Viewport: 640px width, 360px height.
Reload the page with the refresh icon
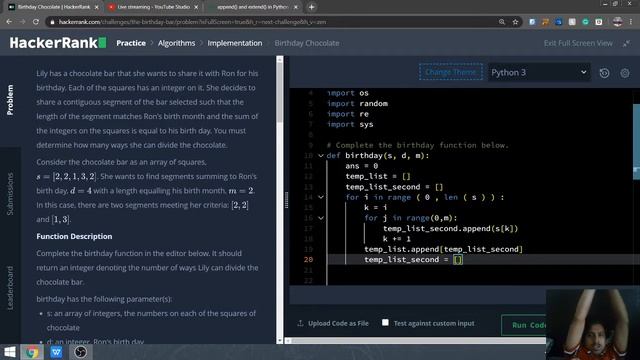pos(36,22)
